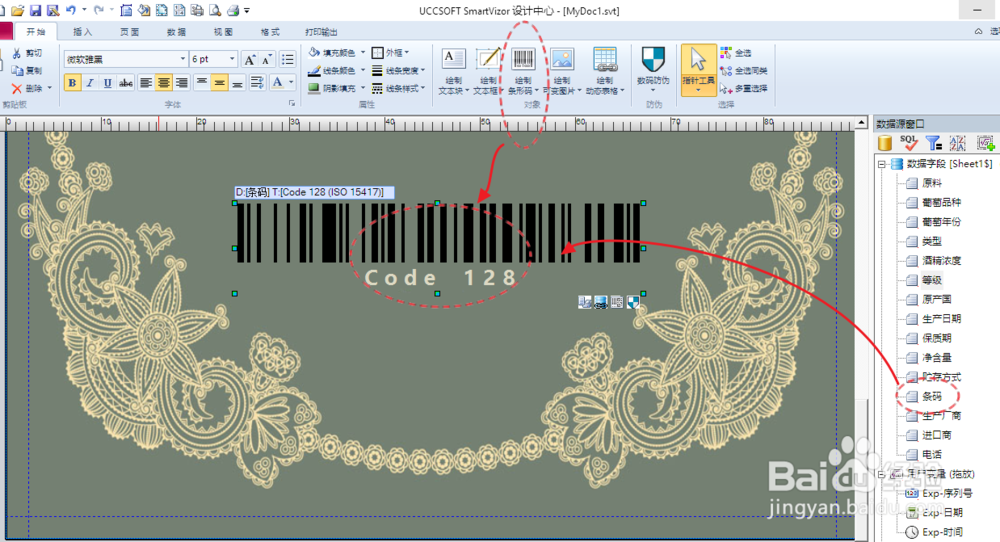The height and width of the screenshot is (542, 1000).
Task: Click the SQL query icon in data panel
Action: coord(909,143)
